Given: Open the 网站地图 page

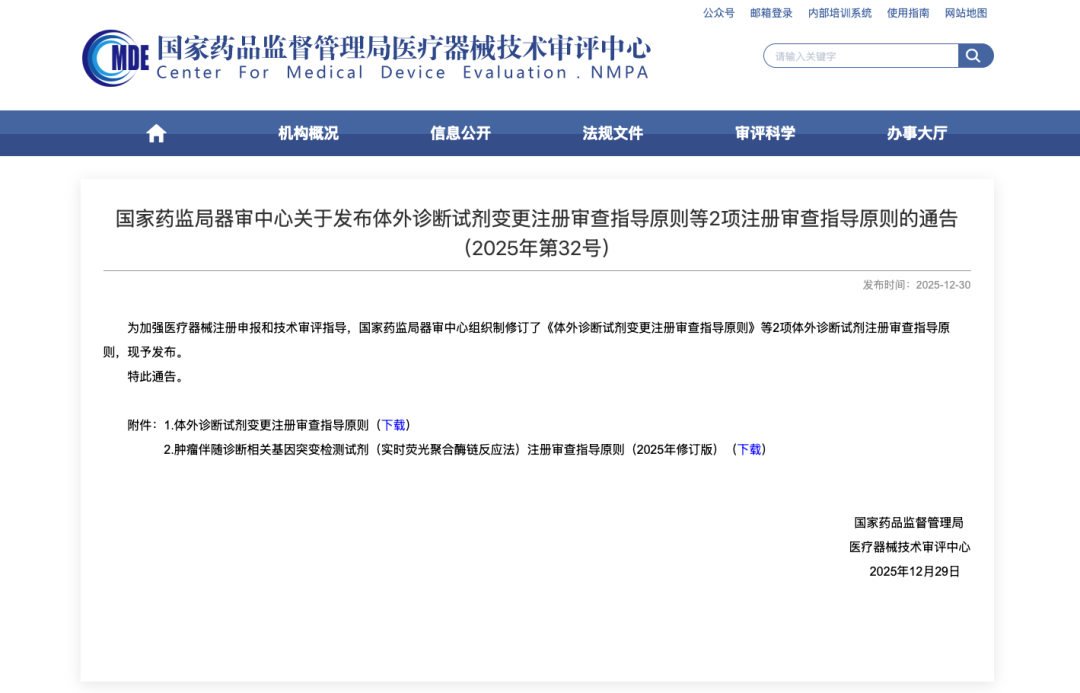Looking at the screenshot, I should point(966,13).
